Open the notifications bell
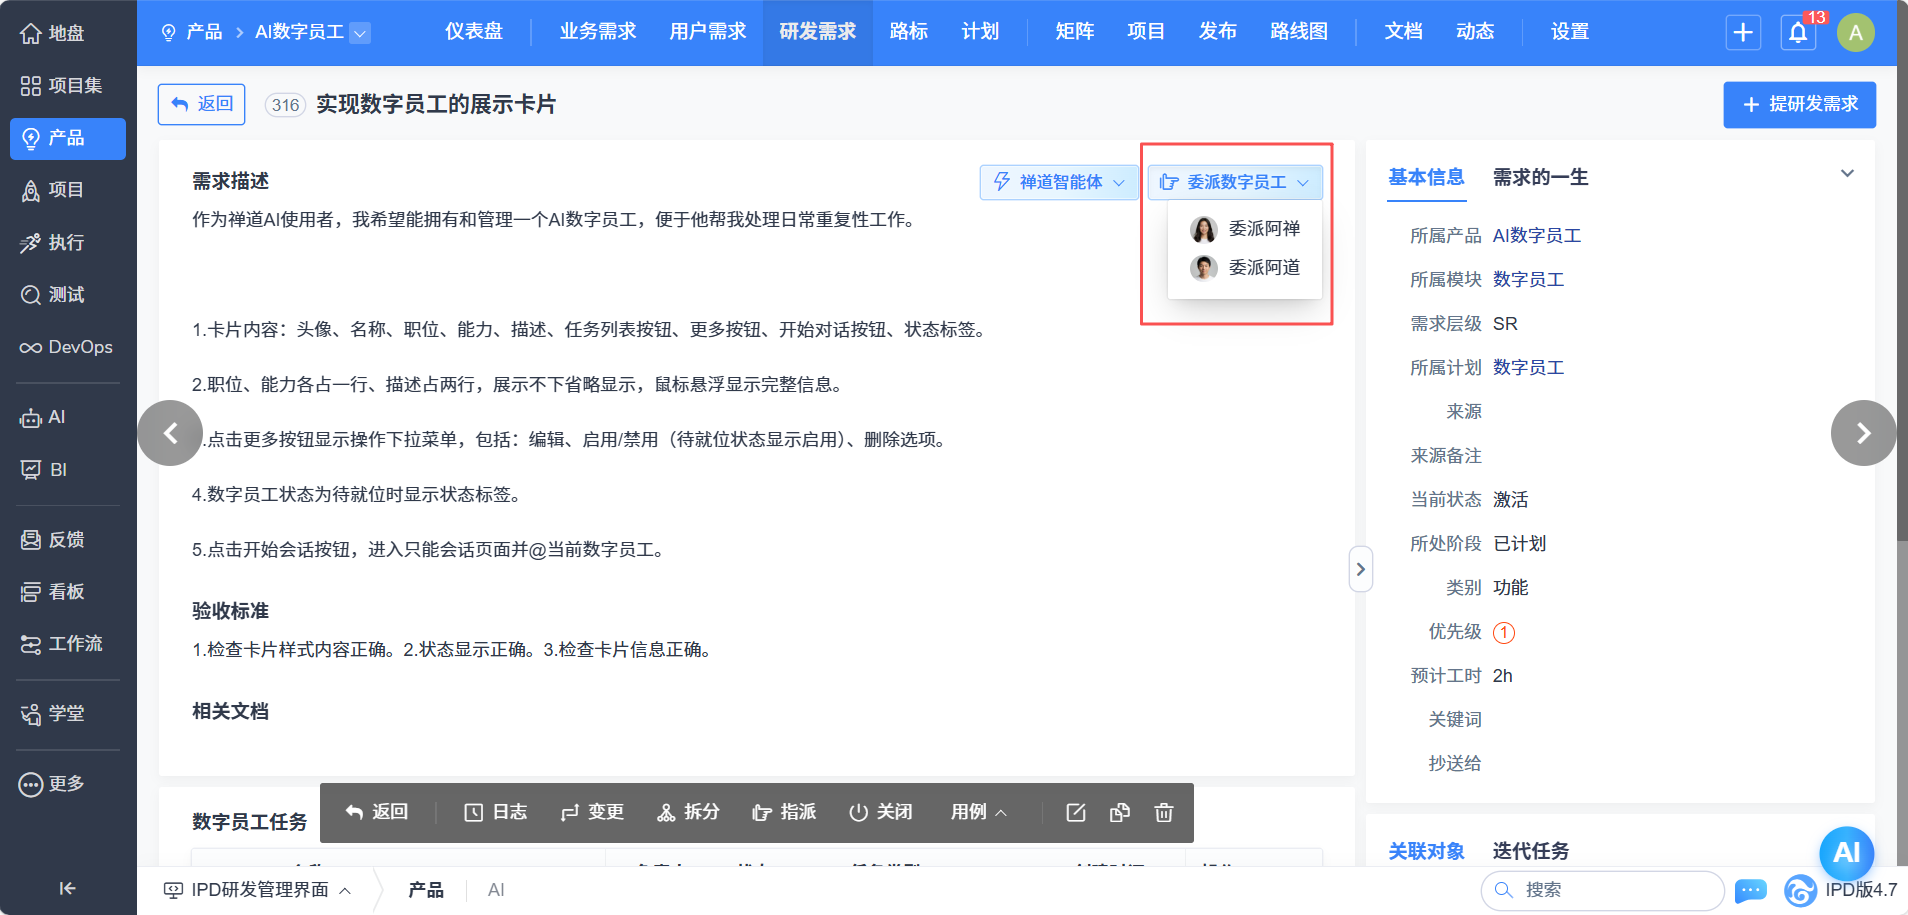 pyautogui.click(x=1798, y=32)
